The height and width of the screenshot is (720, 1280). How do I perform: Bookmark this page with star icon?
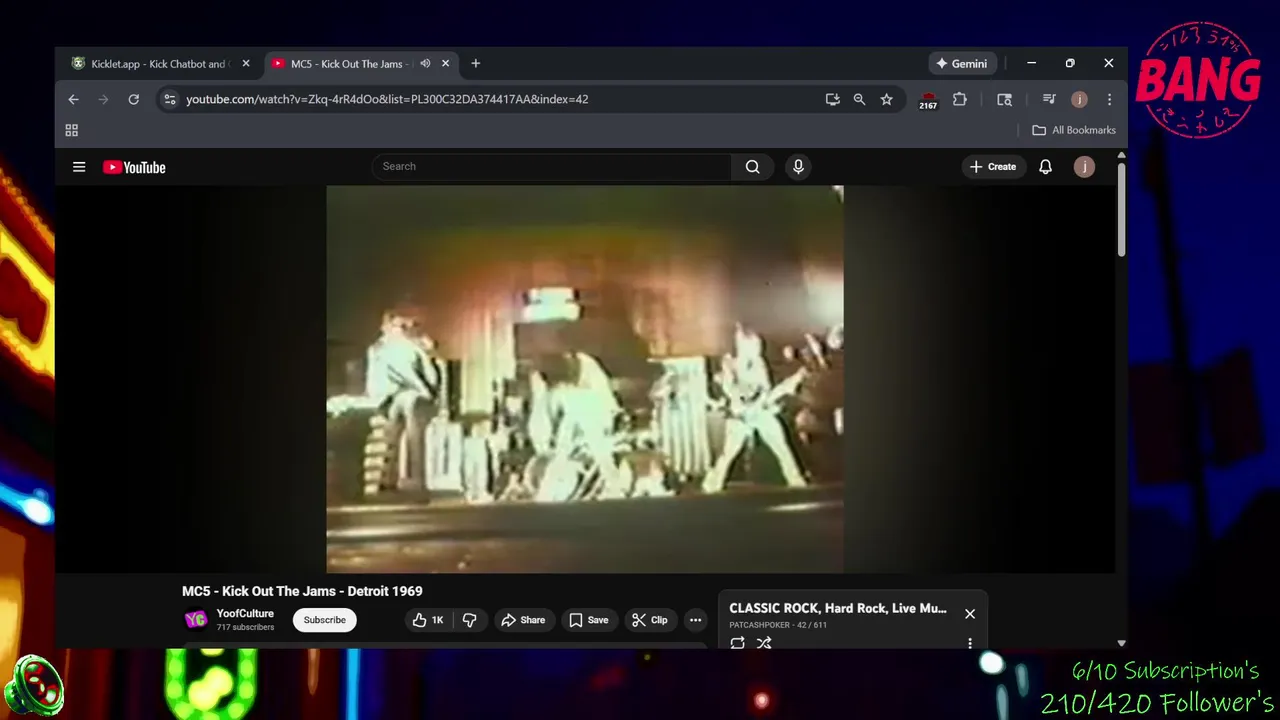(x=886, y=100)
